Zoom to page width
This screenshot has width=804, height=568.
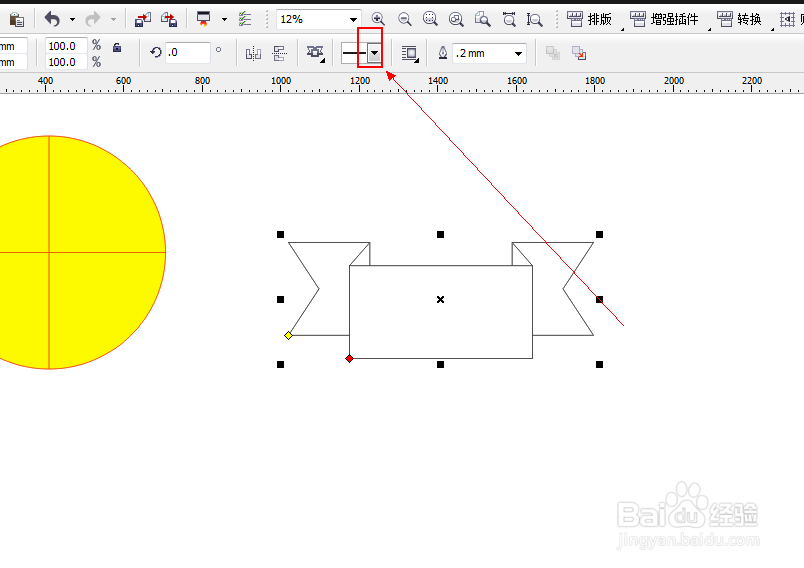tap(509, 19)
